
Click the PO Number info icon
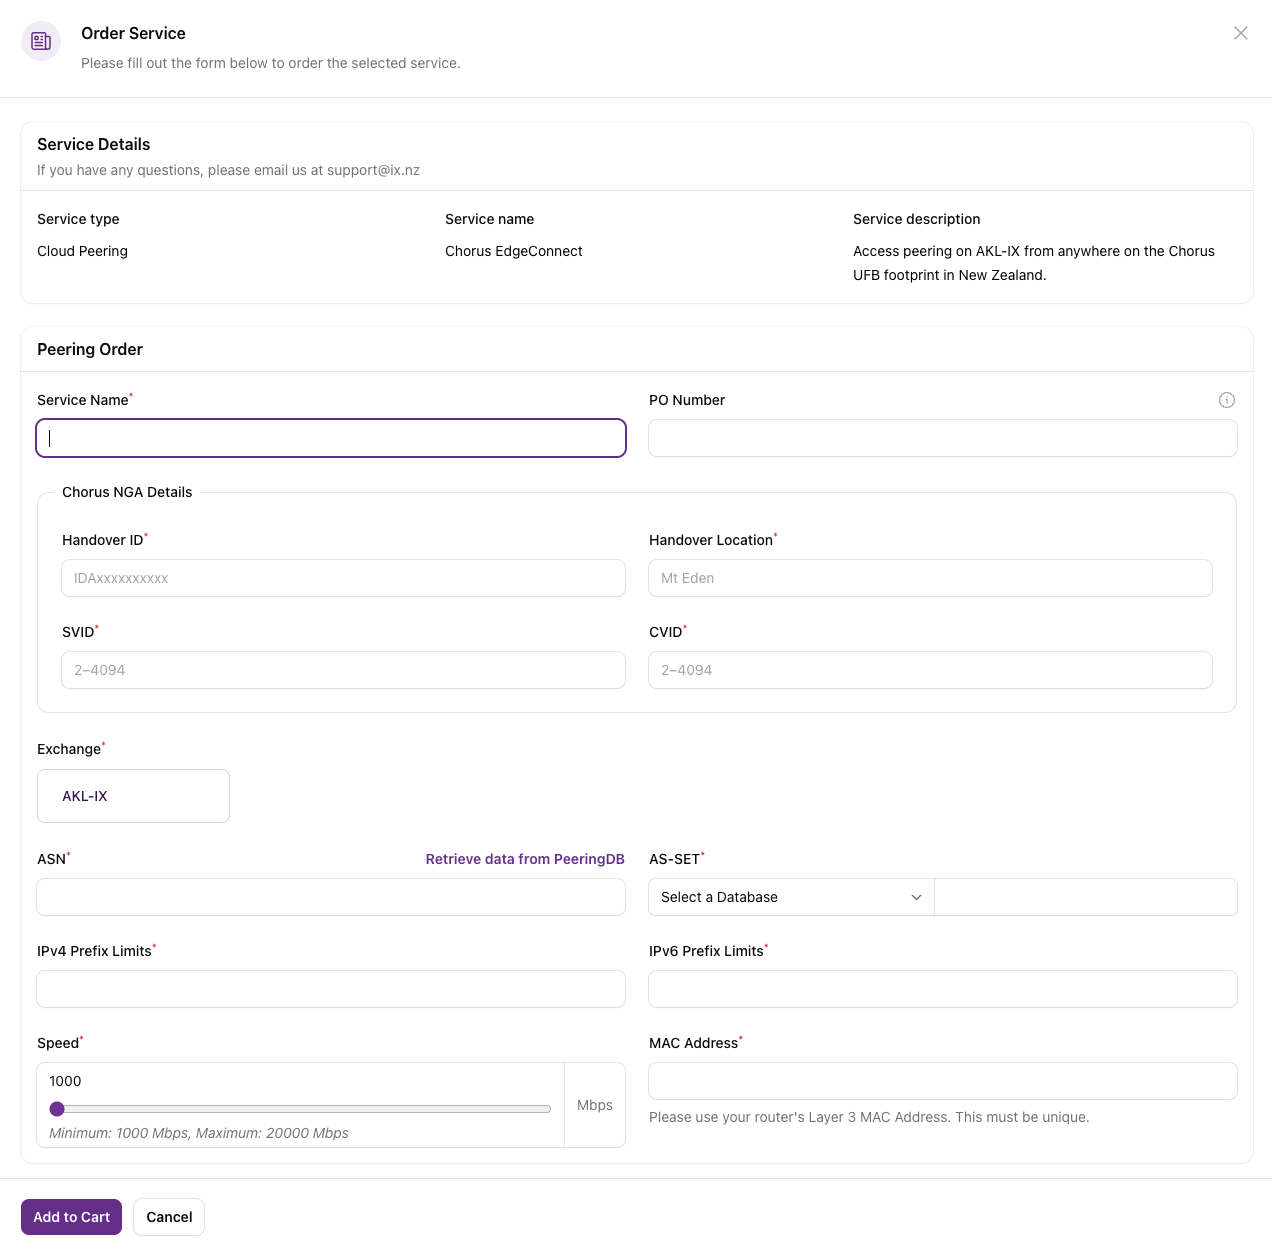1227,400
